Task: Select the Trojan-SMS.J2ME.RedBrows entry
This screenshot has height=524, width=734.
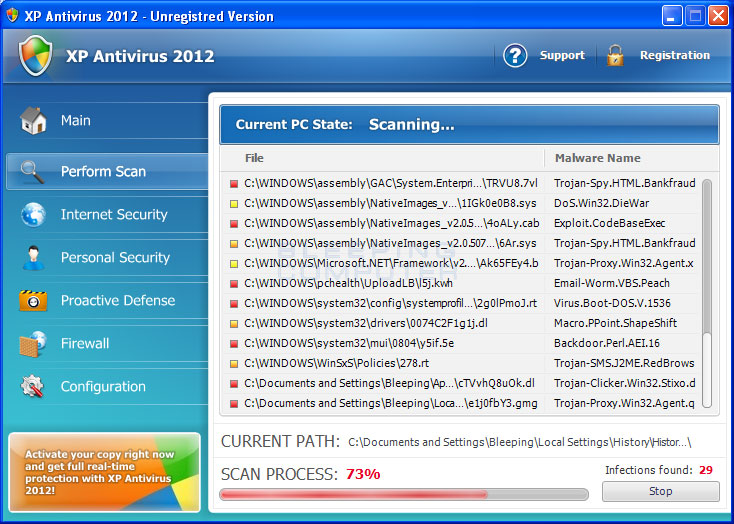Action: pos(624,363)
